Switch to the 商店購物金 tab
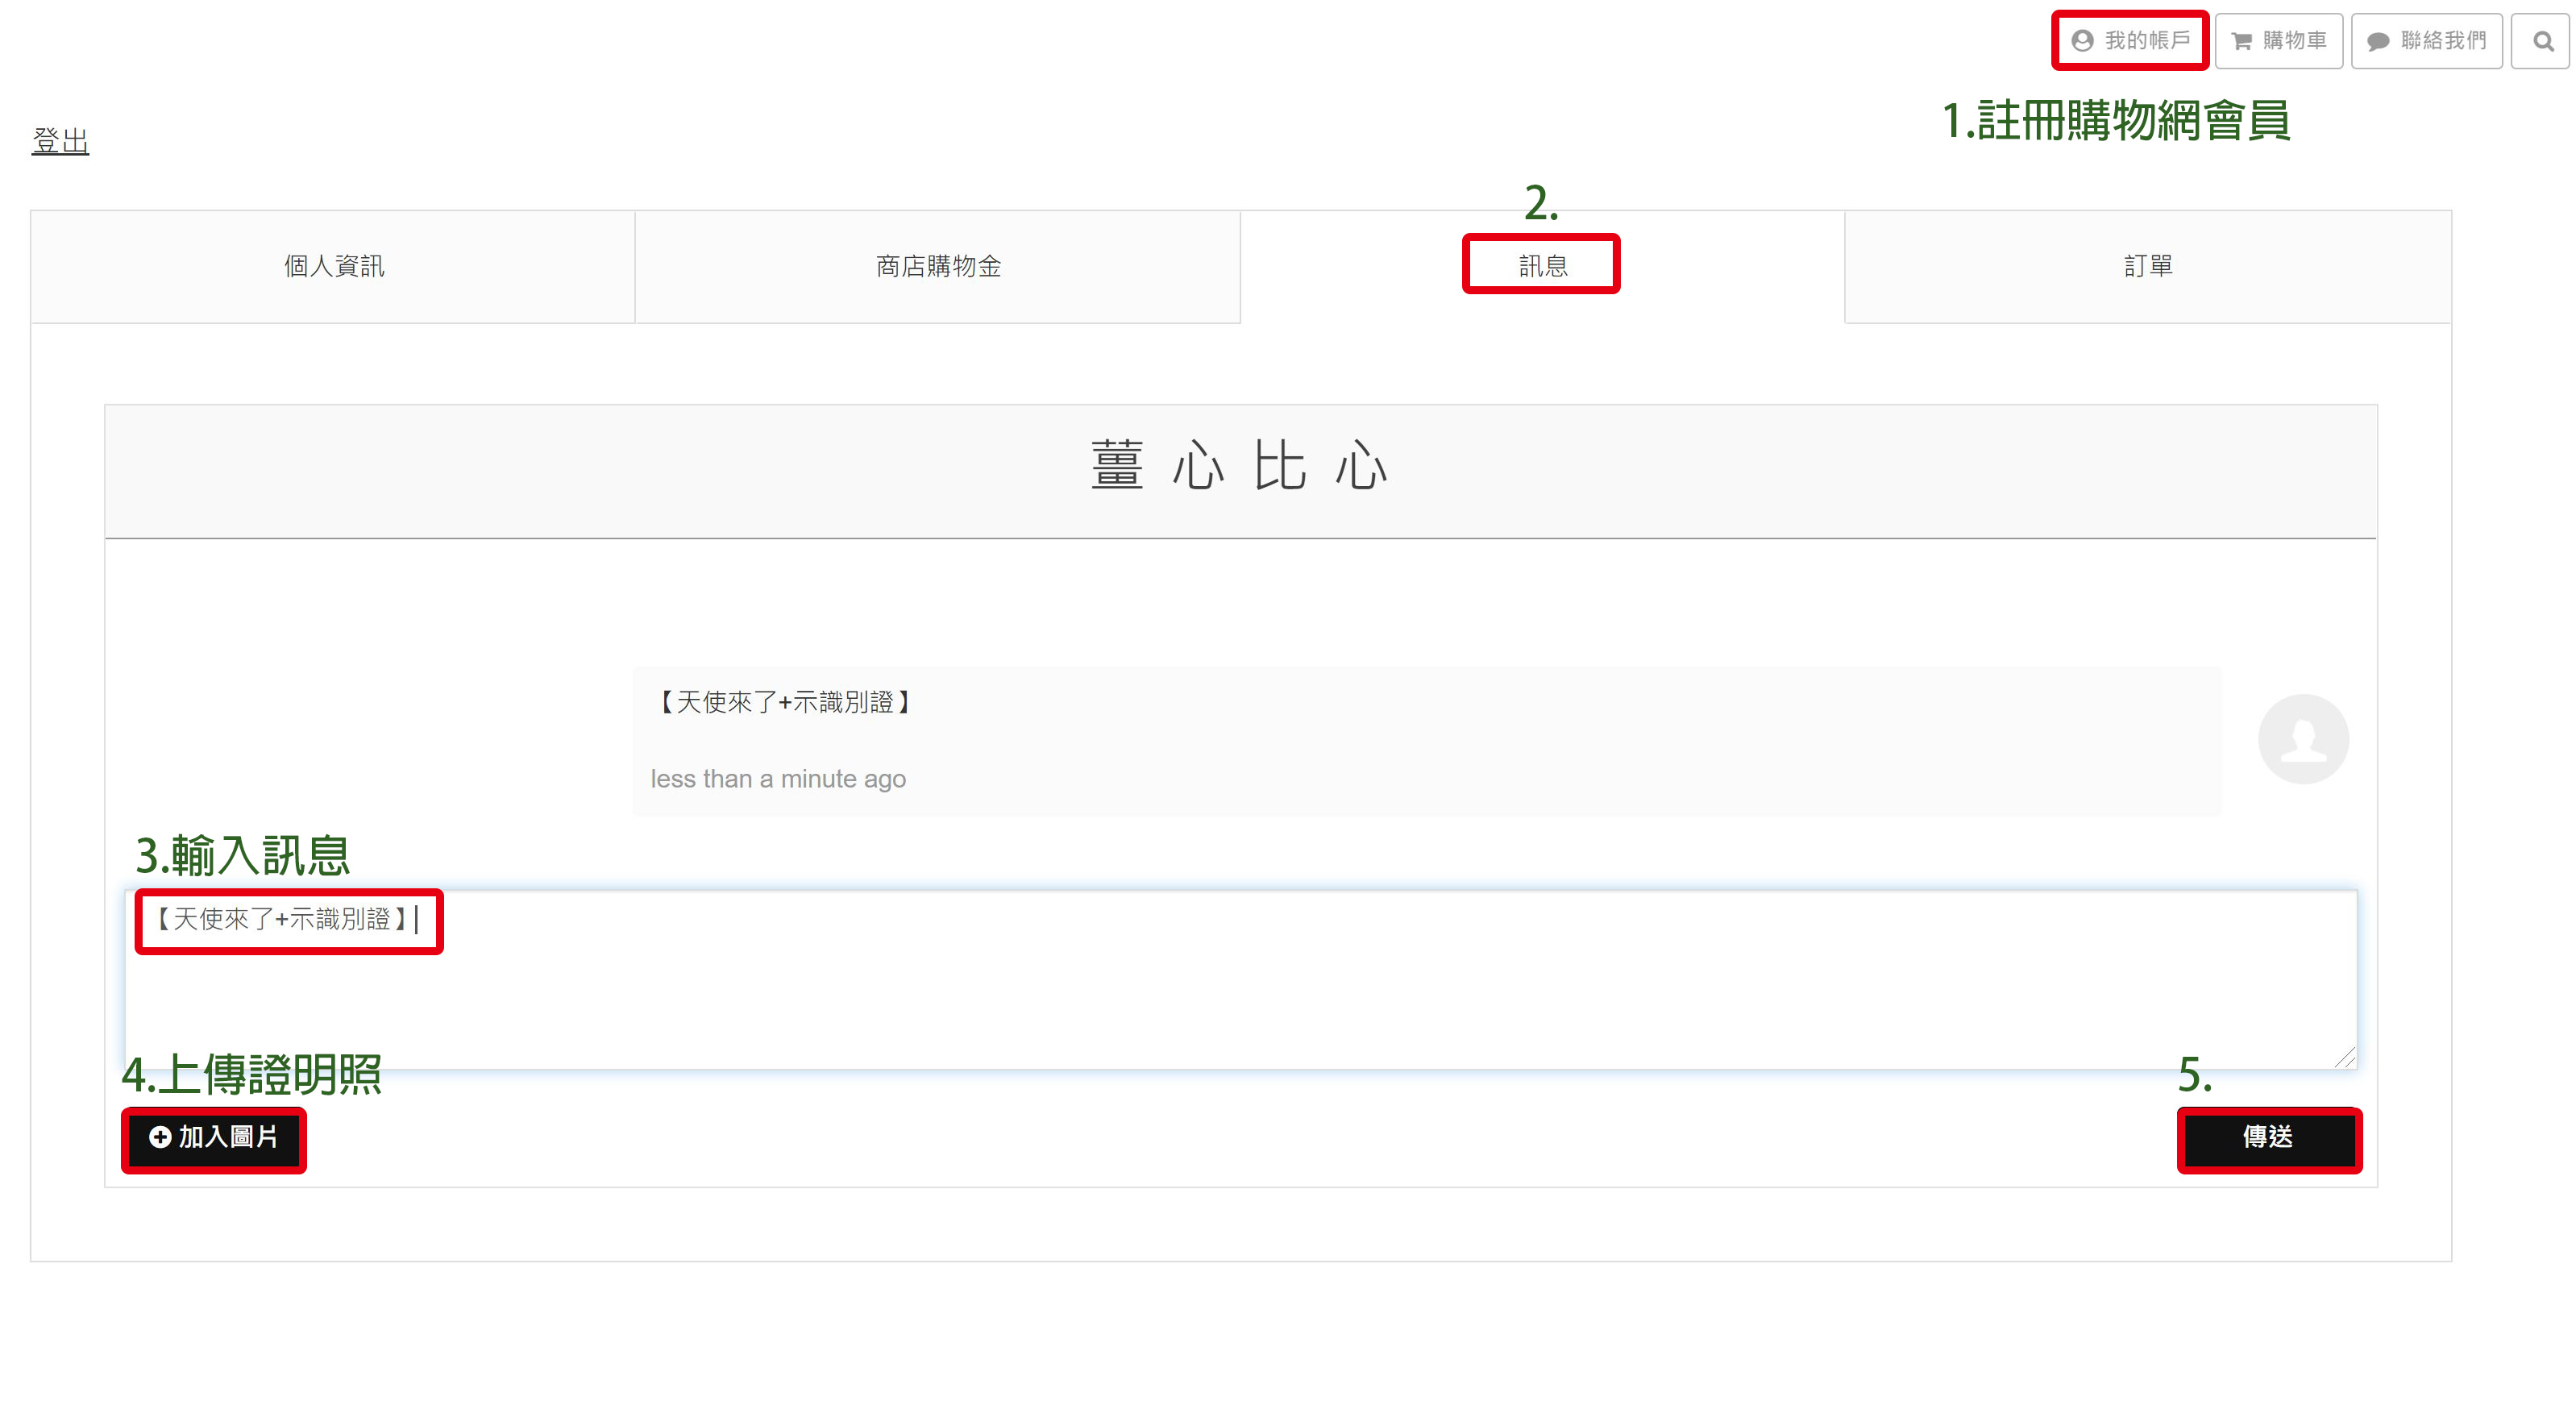2576x1405 pixels. coord(938,266)
